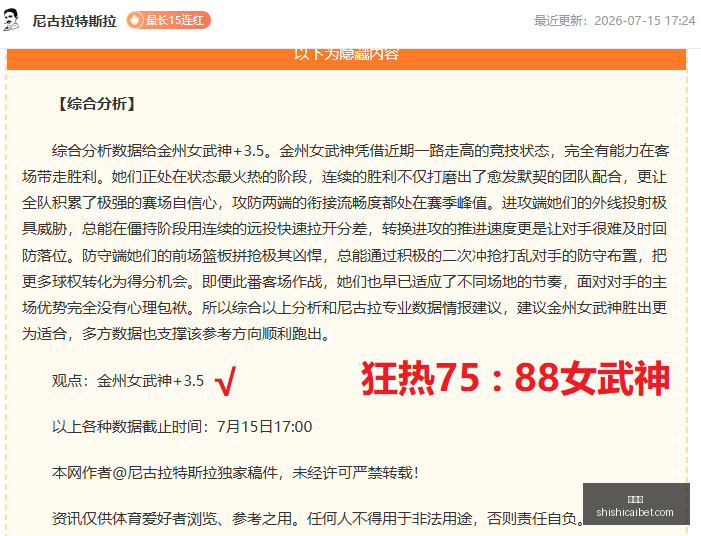Select the text line beginning 为适合，多方数据也支撑

[x=176, y=333]
